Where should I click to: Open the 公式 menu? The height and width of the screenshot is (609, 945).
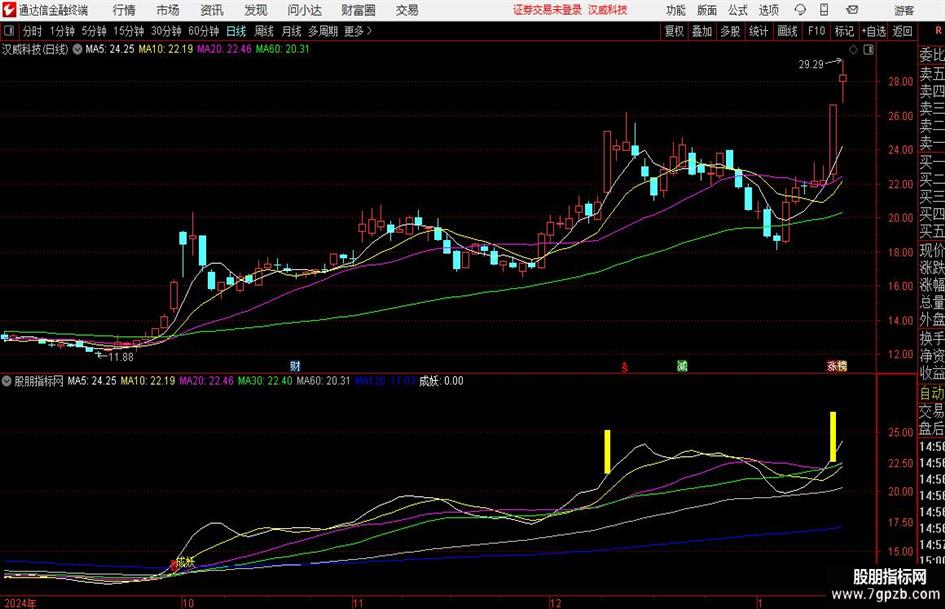tap(738, 10)
